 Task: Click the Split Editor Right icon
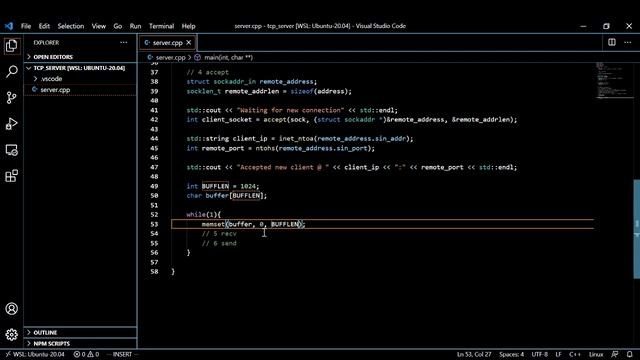tap(611, 42)
